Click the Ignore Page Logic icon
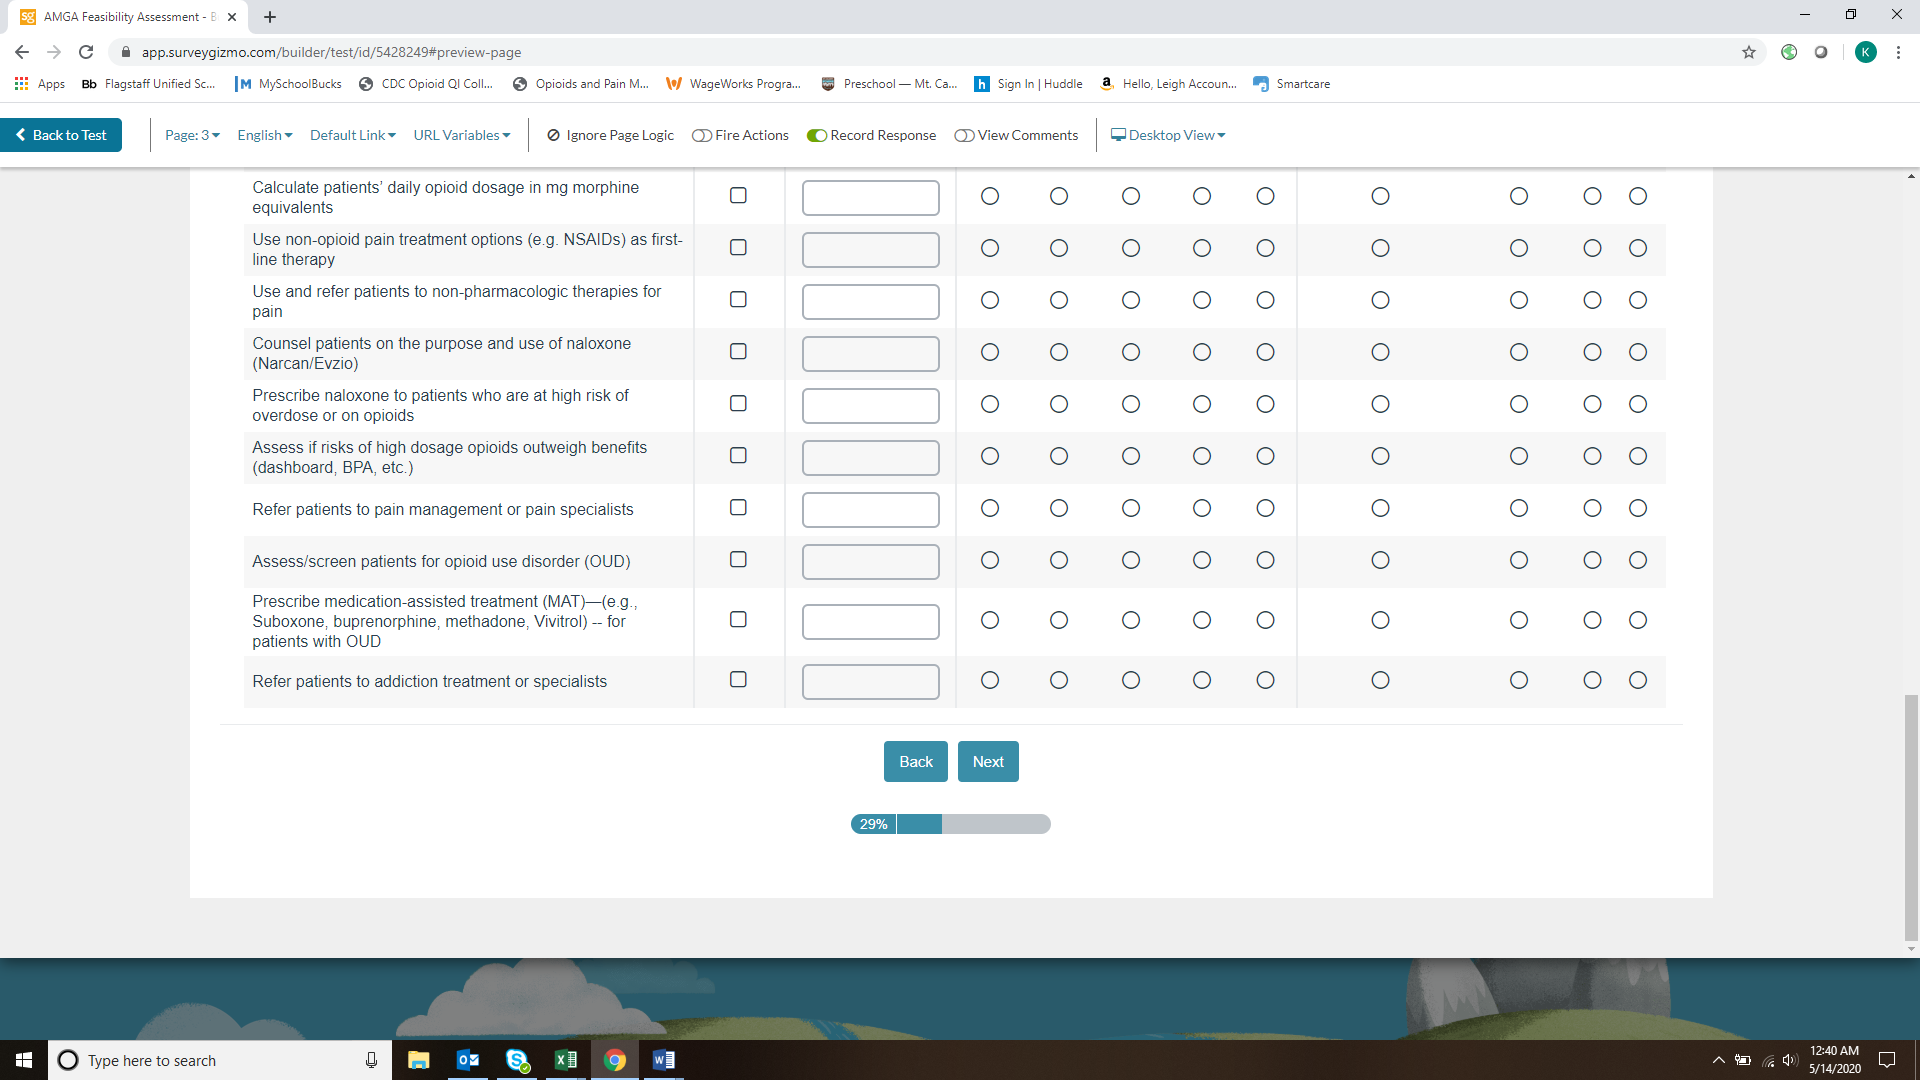This screenshot has width=1920, height=1080. (x=553, y=135)
